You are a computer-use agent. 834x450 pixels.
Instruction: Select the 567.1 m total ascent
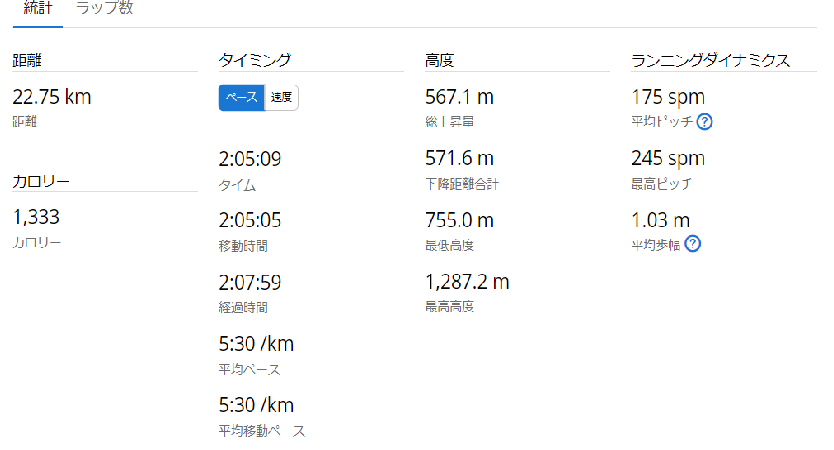pos(459,97)
